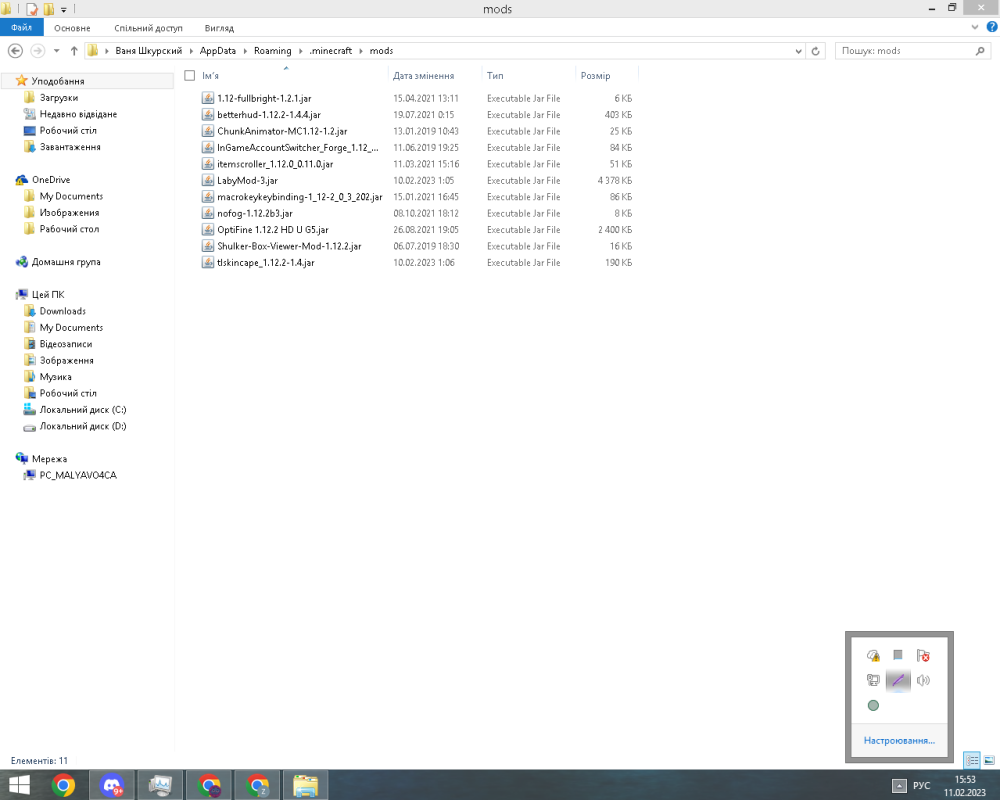This screenshot has width=1000, height=800.
Task: Open Discord from the taskbar
Action: (112, 785)
